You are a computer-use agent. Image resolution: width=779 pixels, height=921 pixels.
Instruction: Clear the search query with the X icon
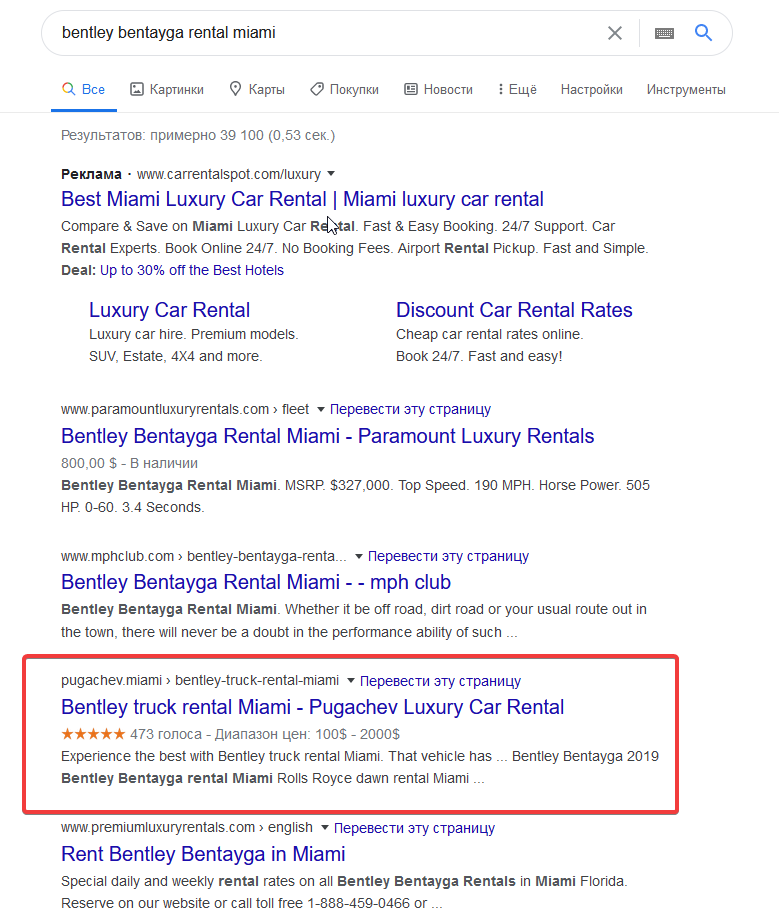tap(615, 33)
